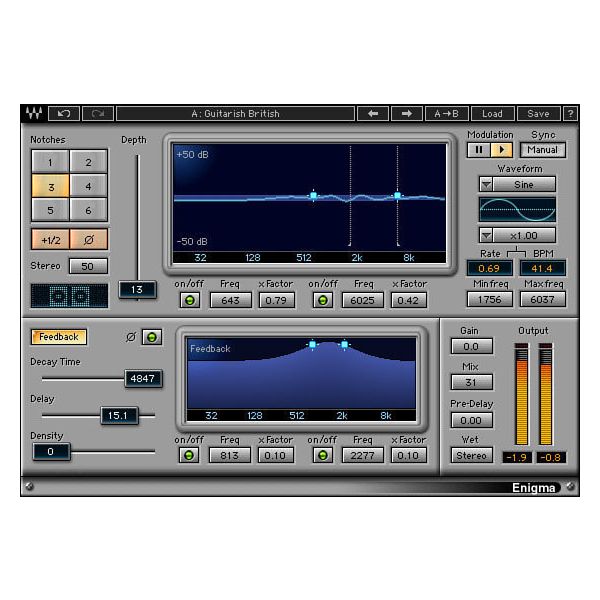Open the Save menu

538,114
